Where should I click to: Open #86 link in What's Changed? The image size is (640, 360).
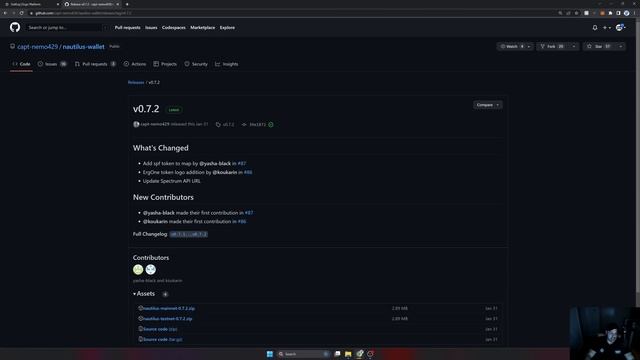point(248,172)
